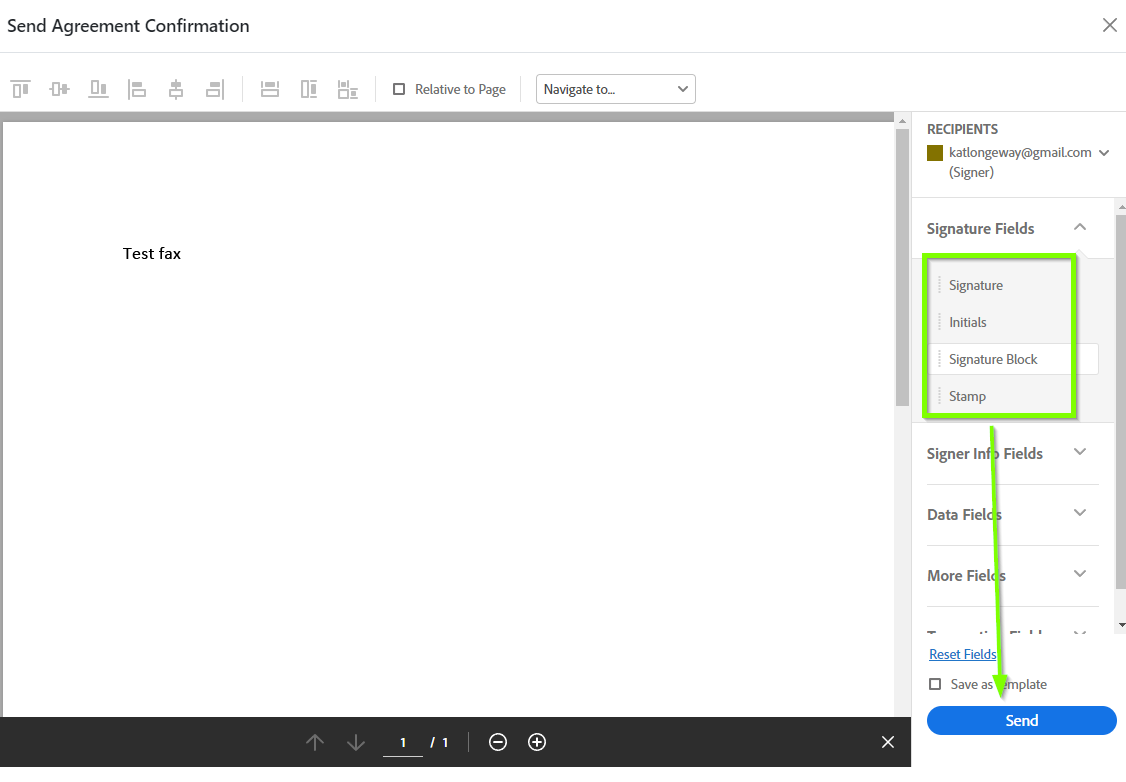Expand the Data Fields section
This screenshot has width=1126, height=782.
click(x=1079, y=513)
